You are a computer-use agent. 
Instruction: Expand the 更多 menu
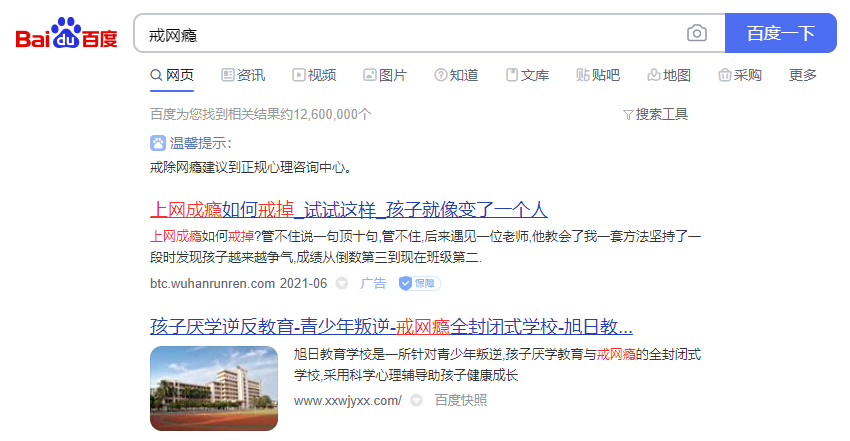pos(803,75)
